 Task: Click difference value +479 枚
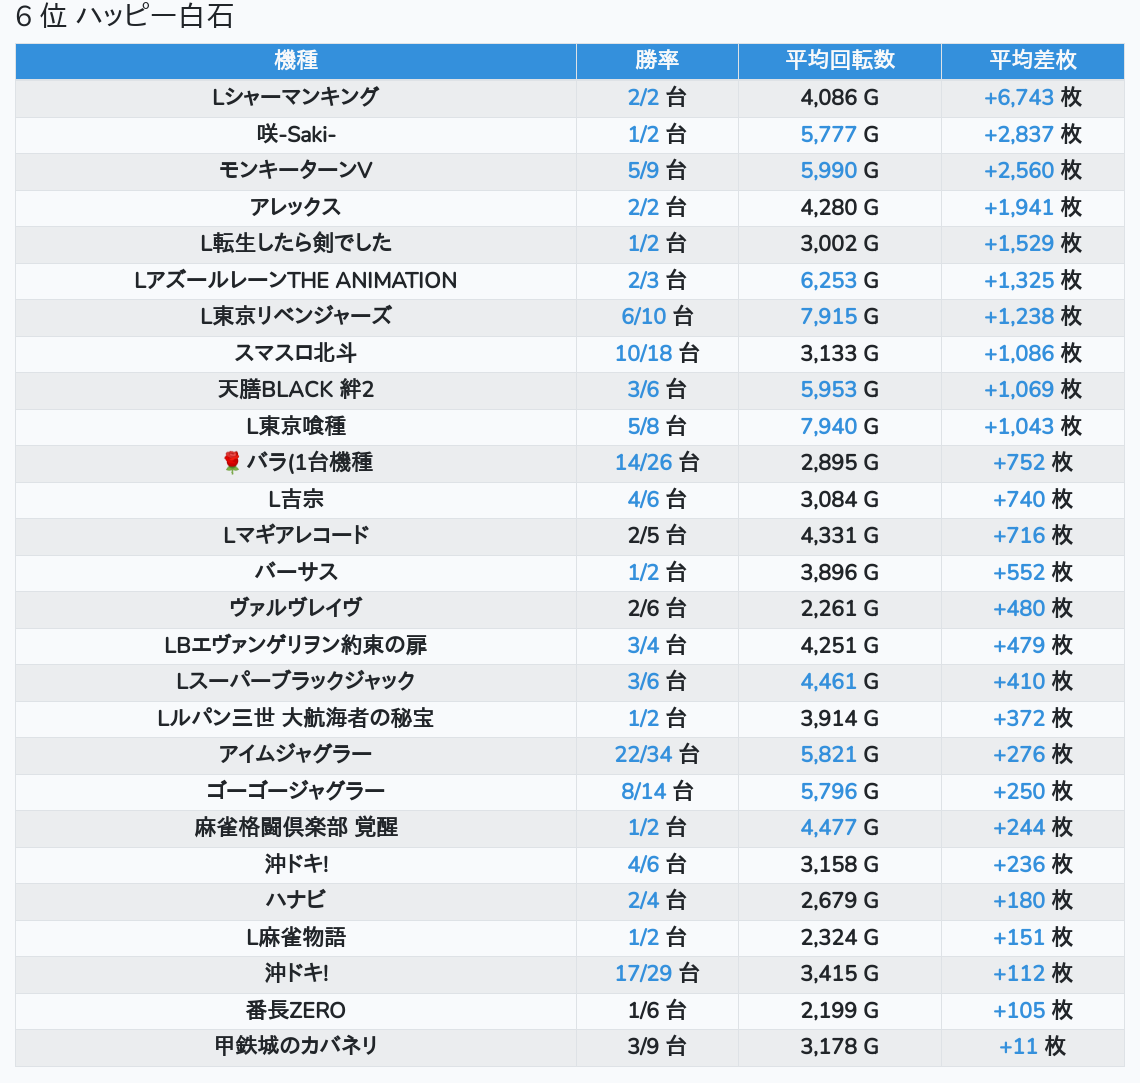[x=1032, y=645]
